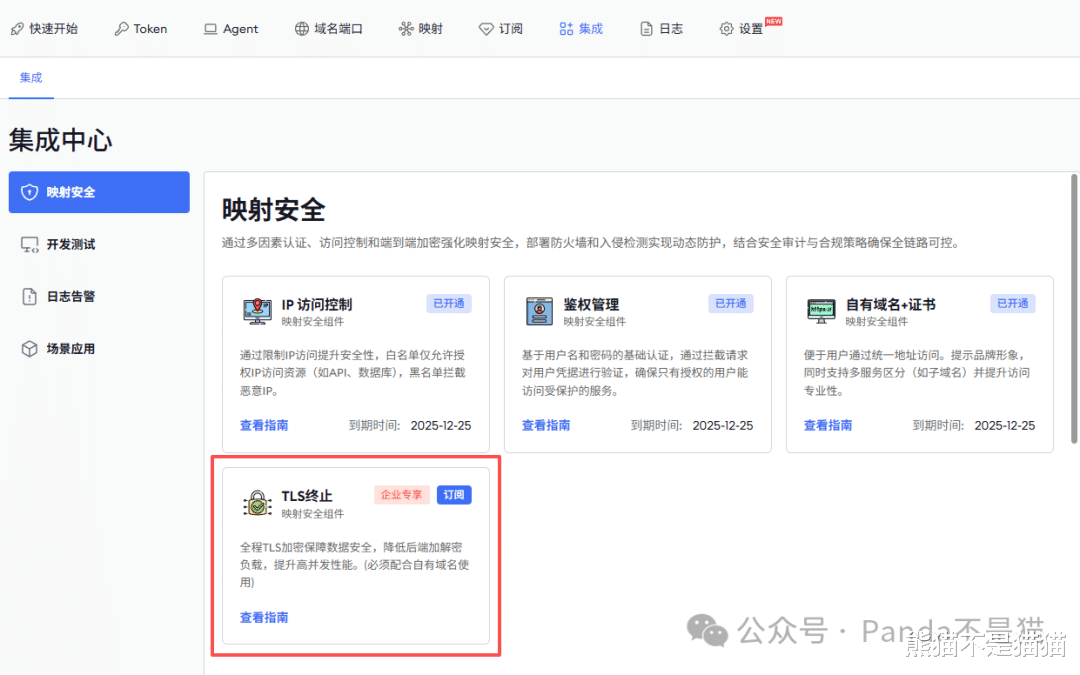Click the 自有域名+证书 card title
This screenshot has height=675, width=1080.
891,304
